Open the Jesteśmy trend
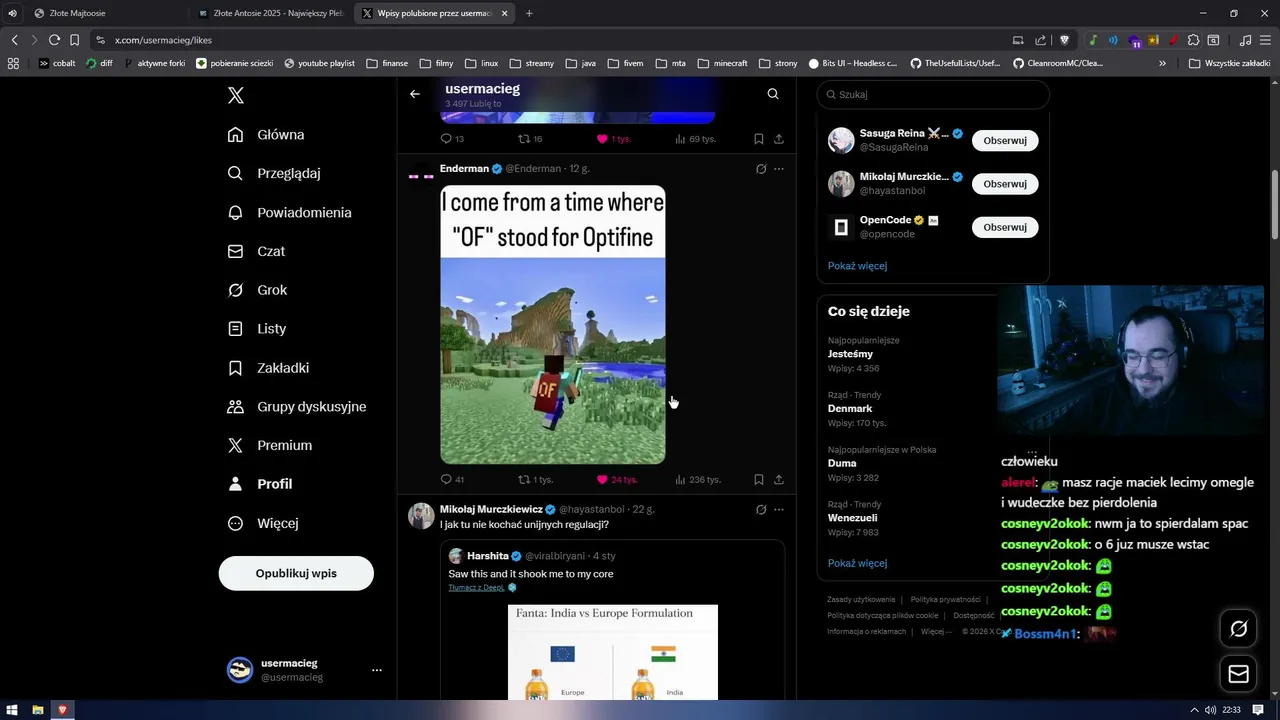Image resolution: width=1280 pixels, height=720 pixels. point(850,354)
